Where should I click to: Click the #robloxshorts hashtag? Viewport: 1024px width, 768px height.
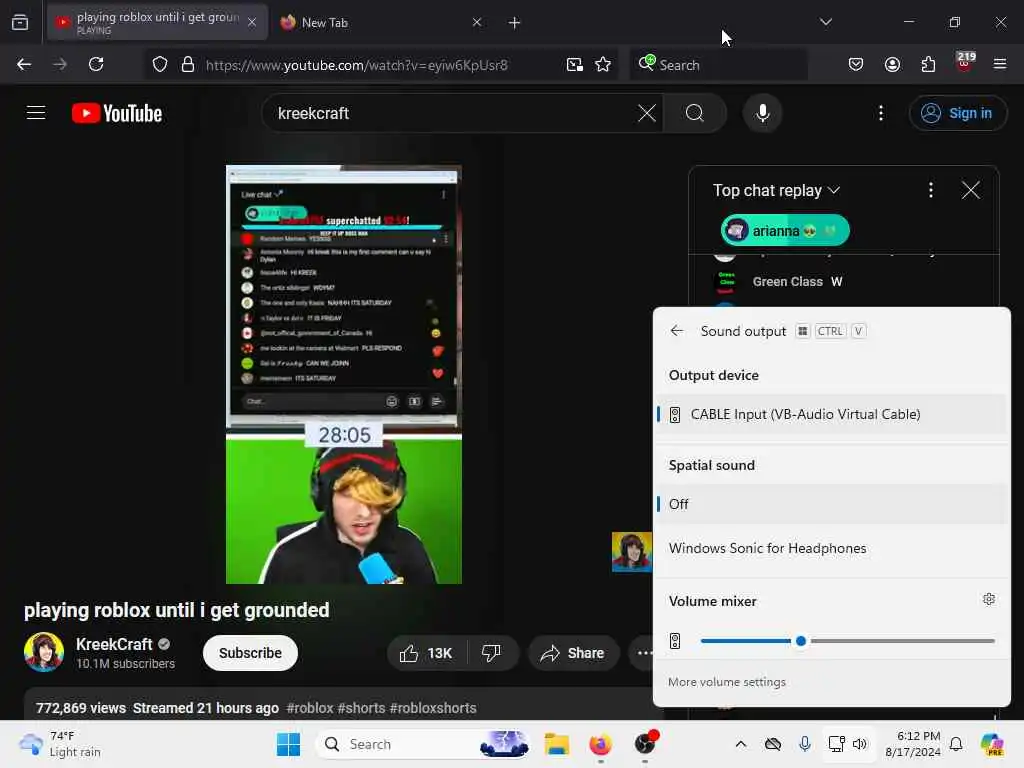point(433,708)
